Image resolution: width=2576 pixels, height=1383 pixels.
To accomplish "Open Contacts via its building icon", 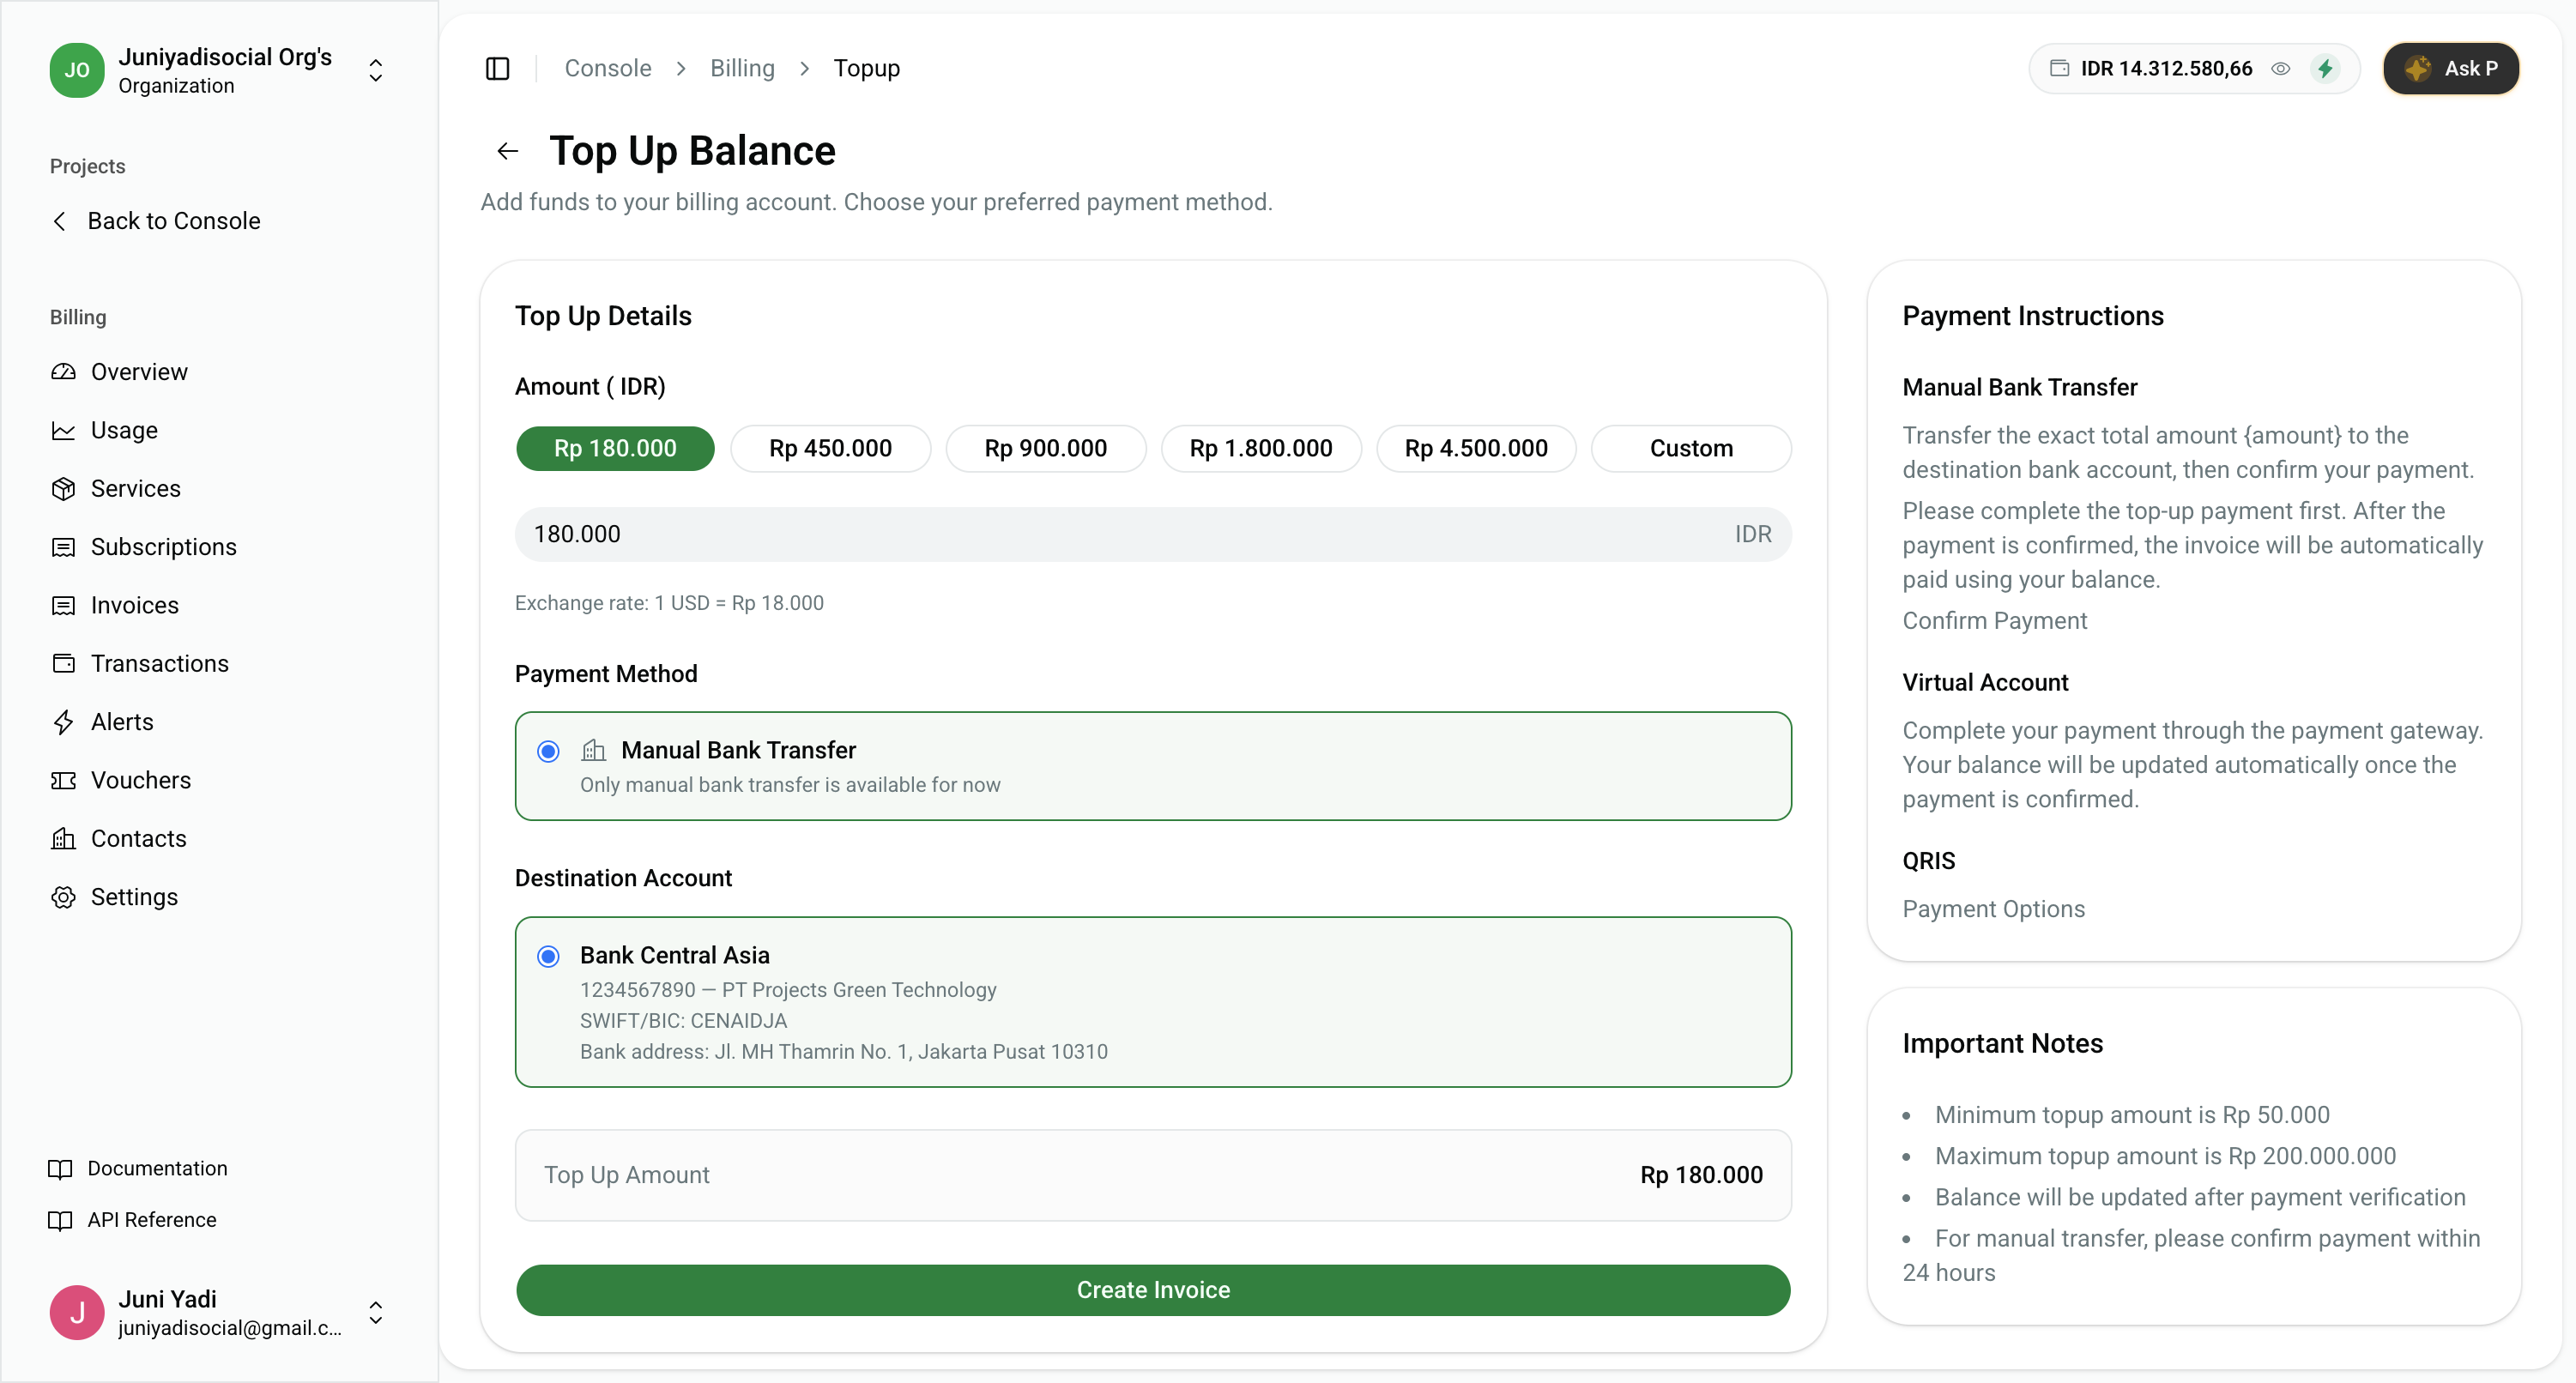I will 63,838.
